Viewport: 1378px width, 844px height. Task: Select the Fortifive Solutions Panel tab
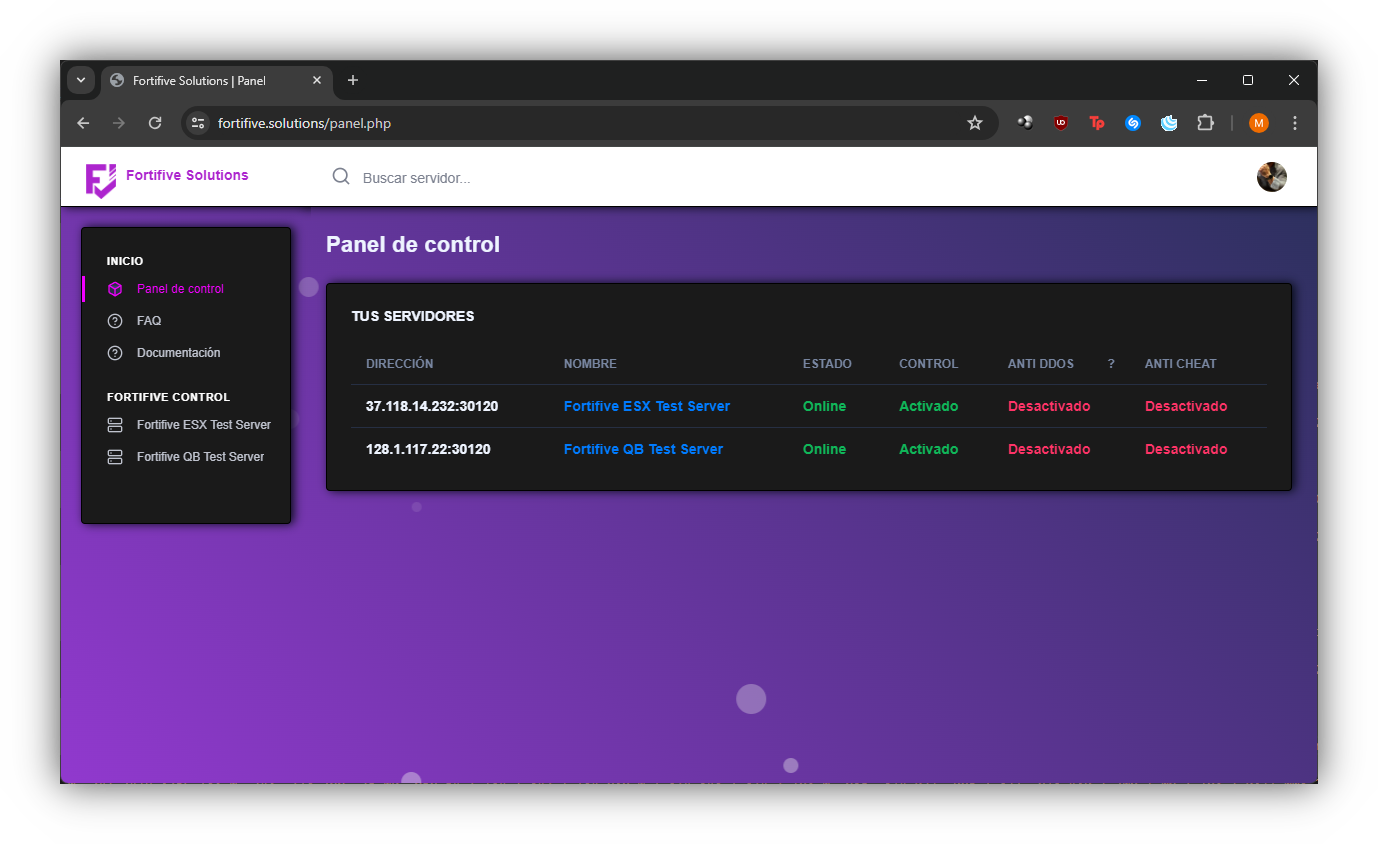[x=200, y=81]
